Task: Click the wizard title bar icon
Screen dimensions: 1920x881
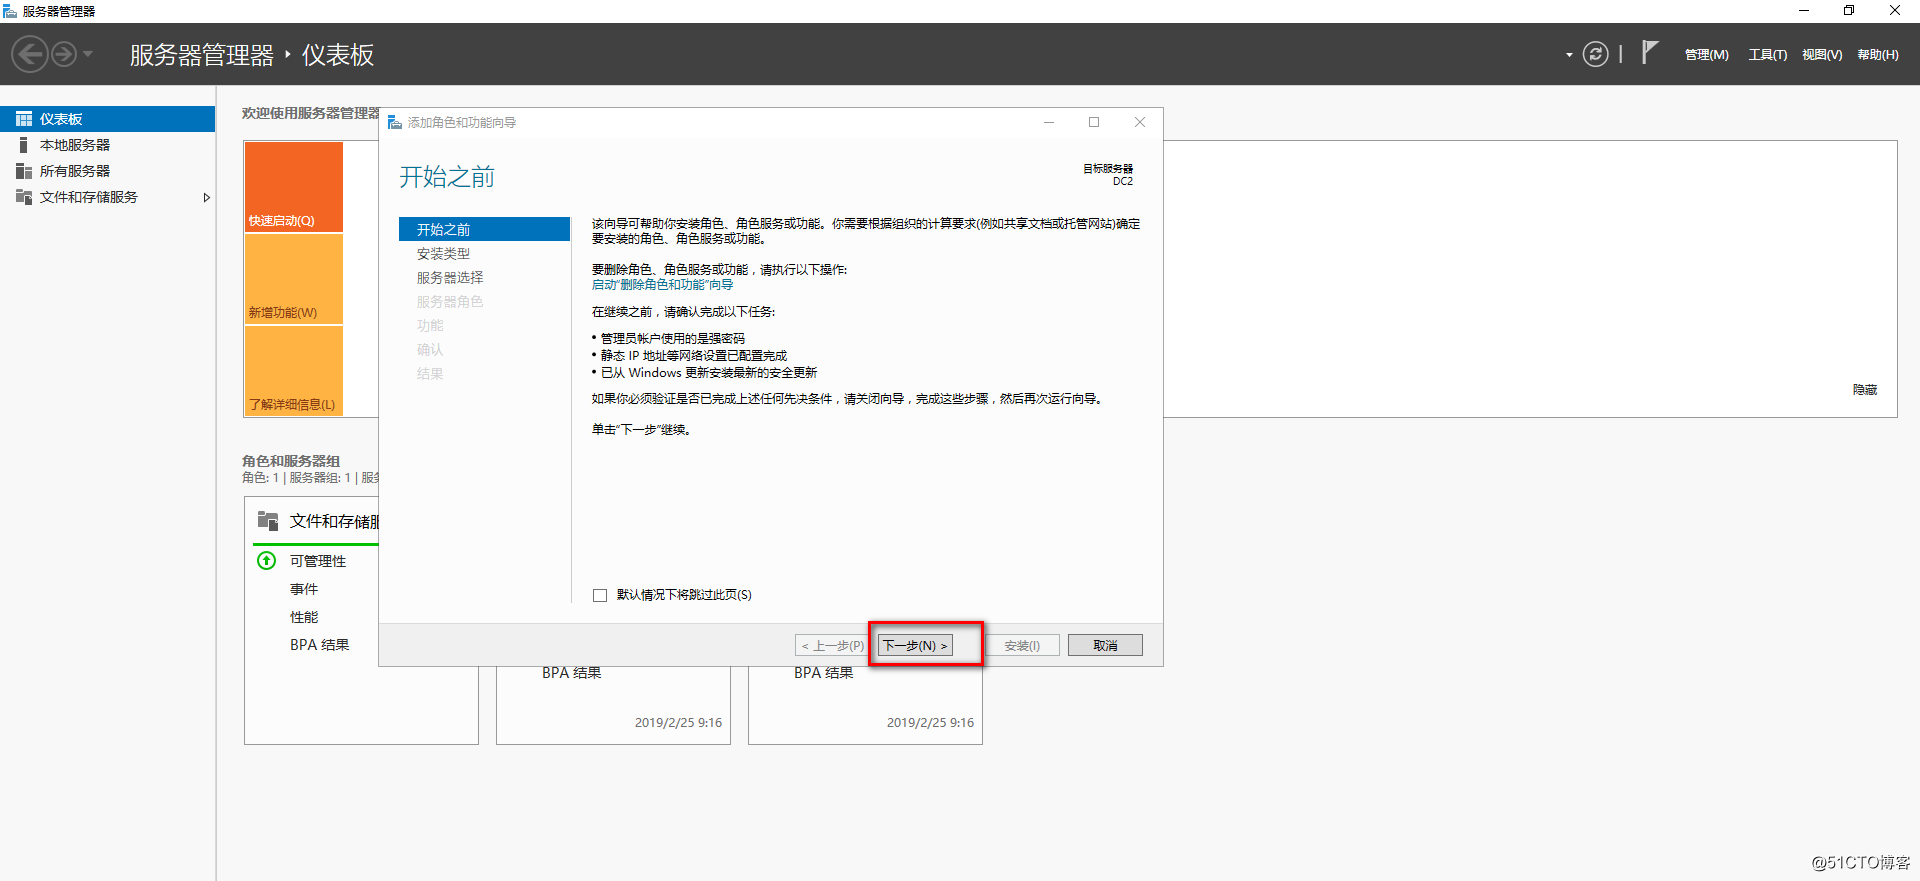Action: (395, 122)
